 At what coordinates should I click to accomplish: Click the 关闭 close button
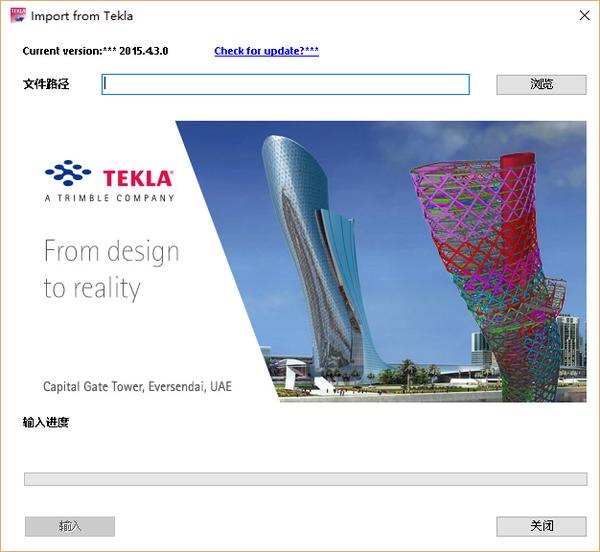point(541,526)
